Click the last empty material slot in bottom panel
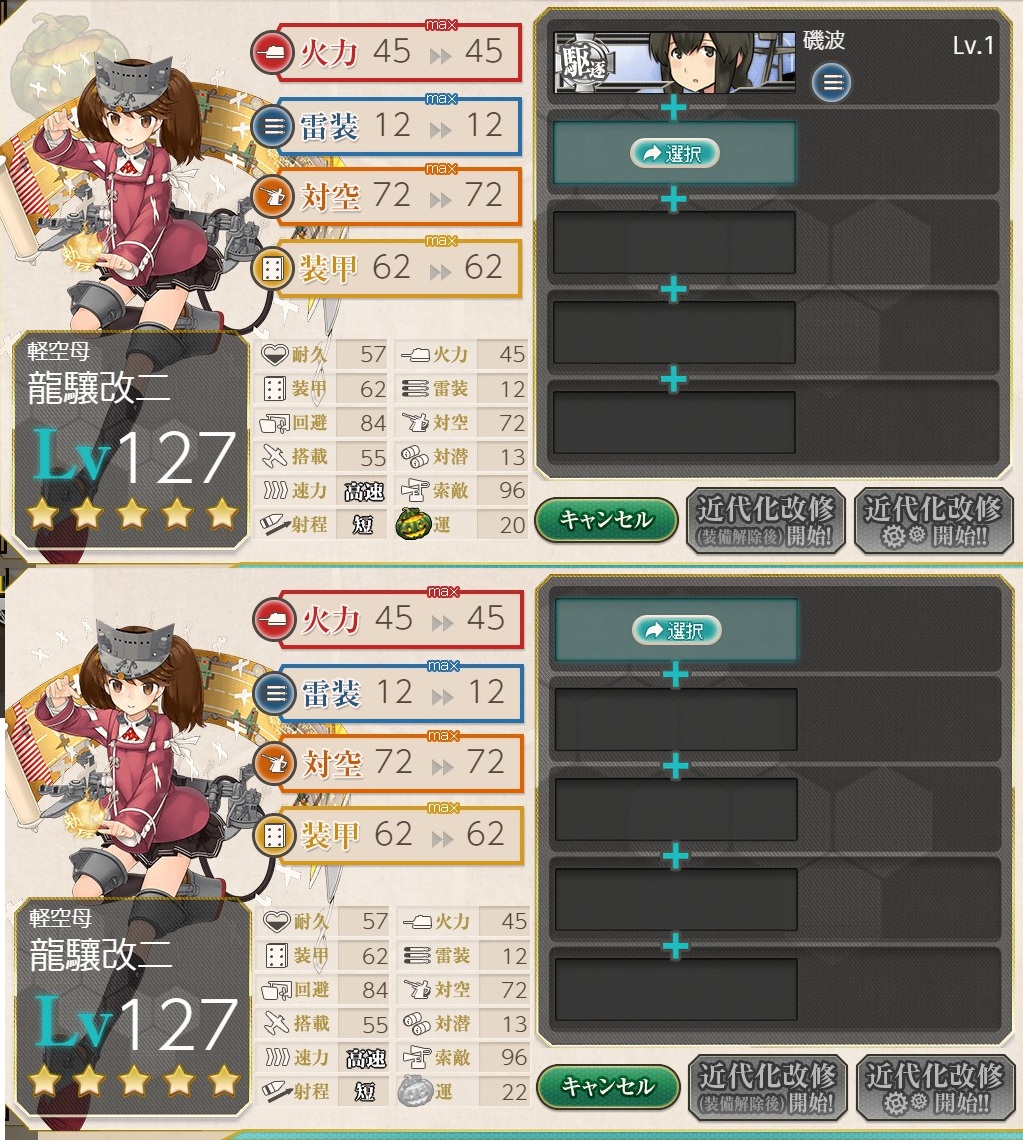Viewport: 1023px width, 1140px height. coord(676,990)
